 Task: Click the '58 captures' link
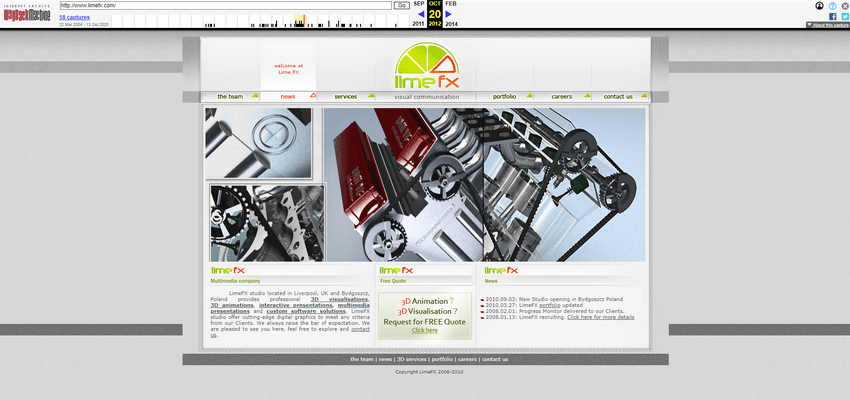73,17
